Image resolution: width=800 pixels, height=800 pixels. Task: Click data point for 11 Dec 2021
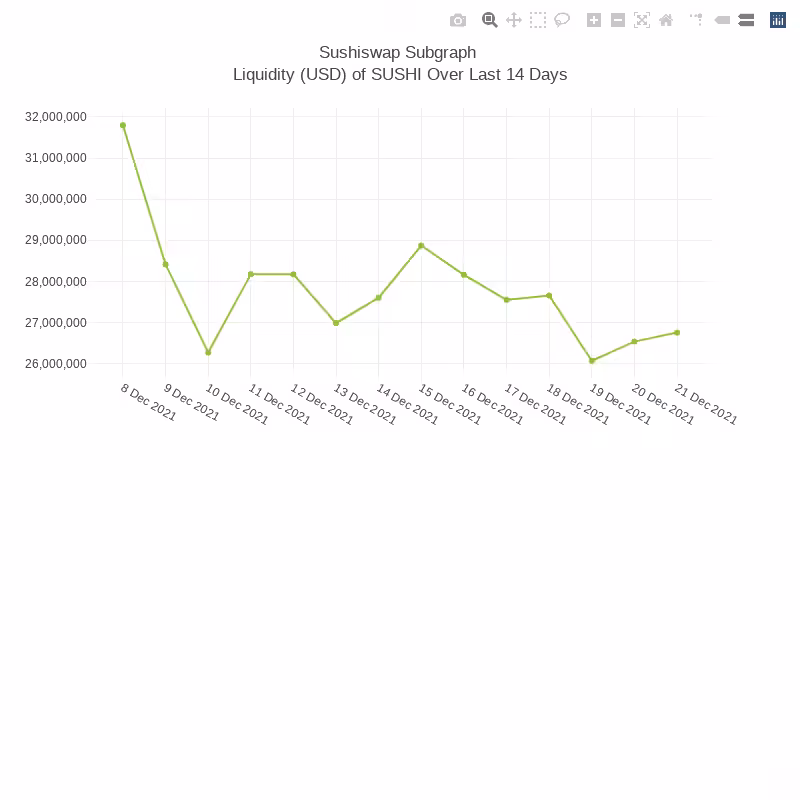[251, 274]
